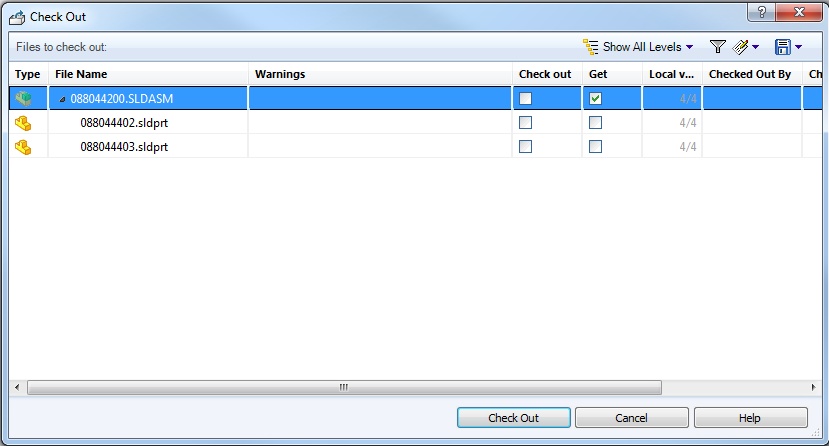
Task: Click the Warnings column header
Action: coord(380,75)
